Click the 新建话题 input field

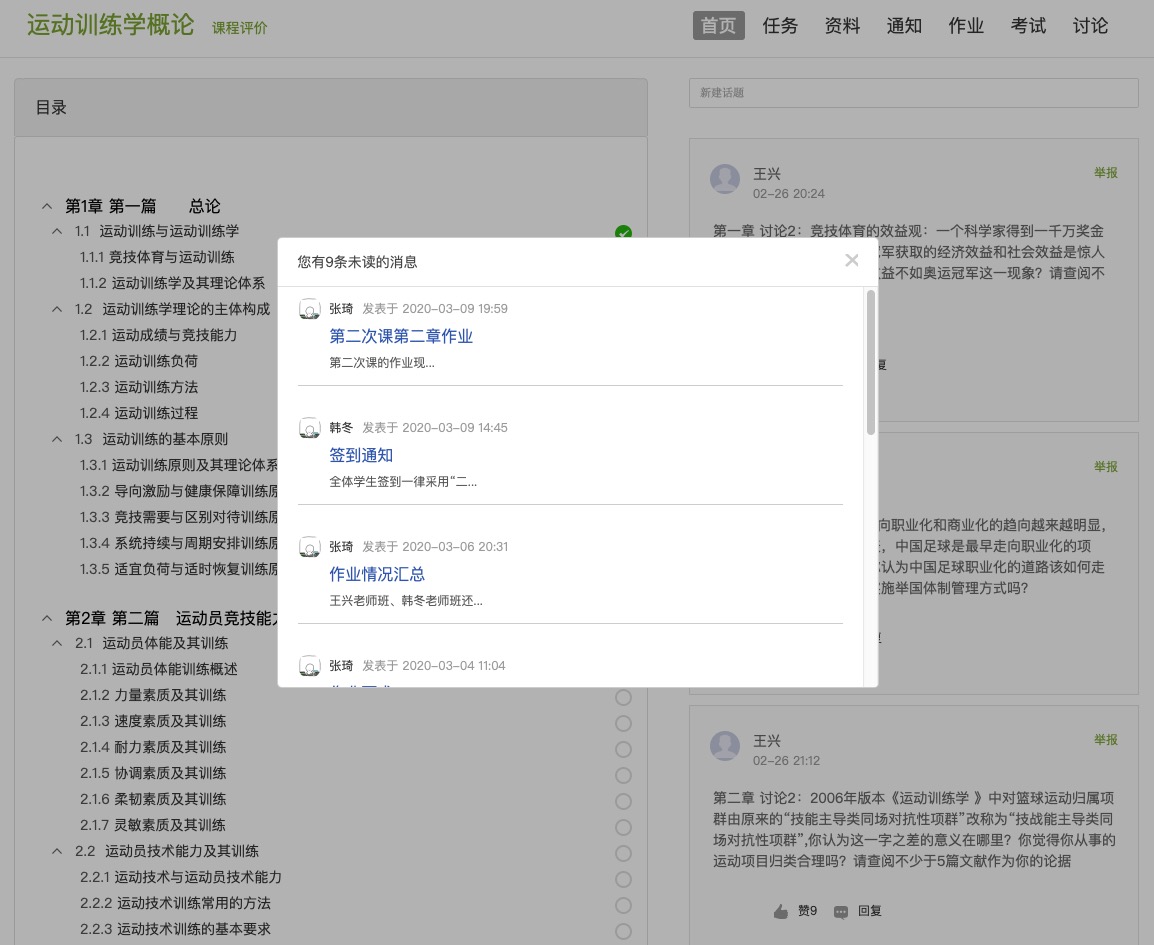pyautogui.click(x=913, y=93)
